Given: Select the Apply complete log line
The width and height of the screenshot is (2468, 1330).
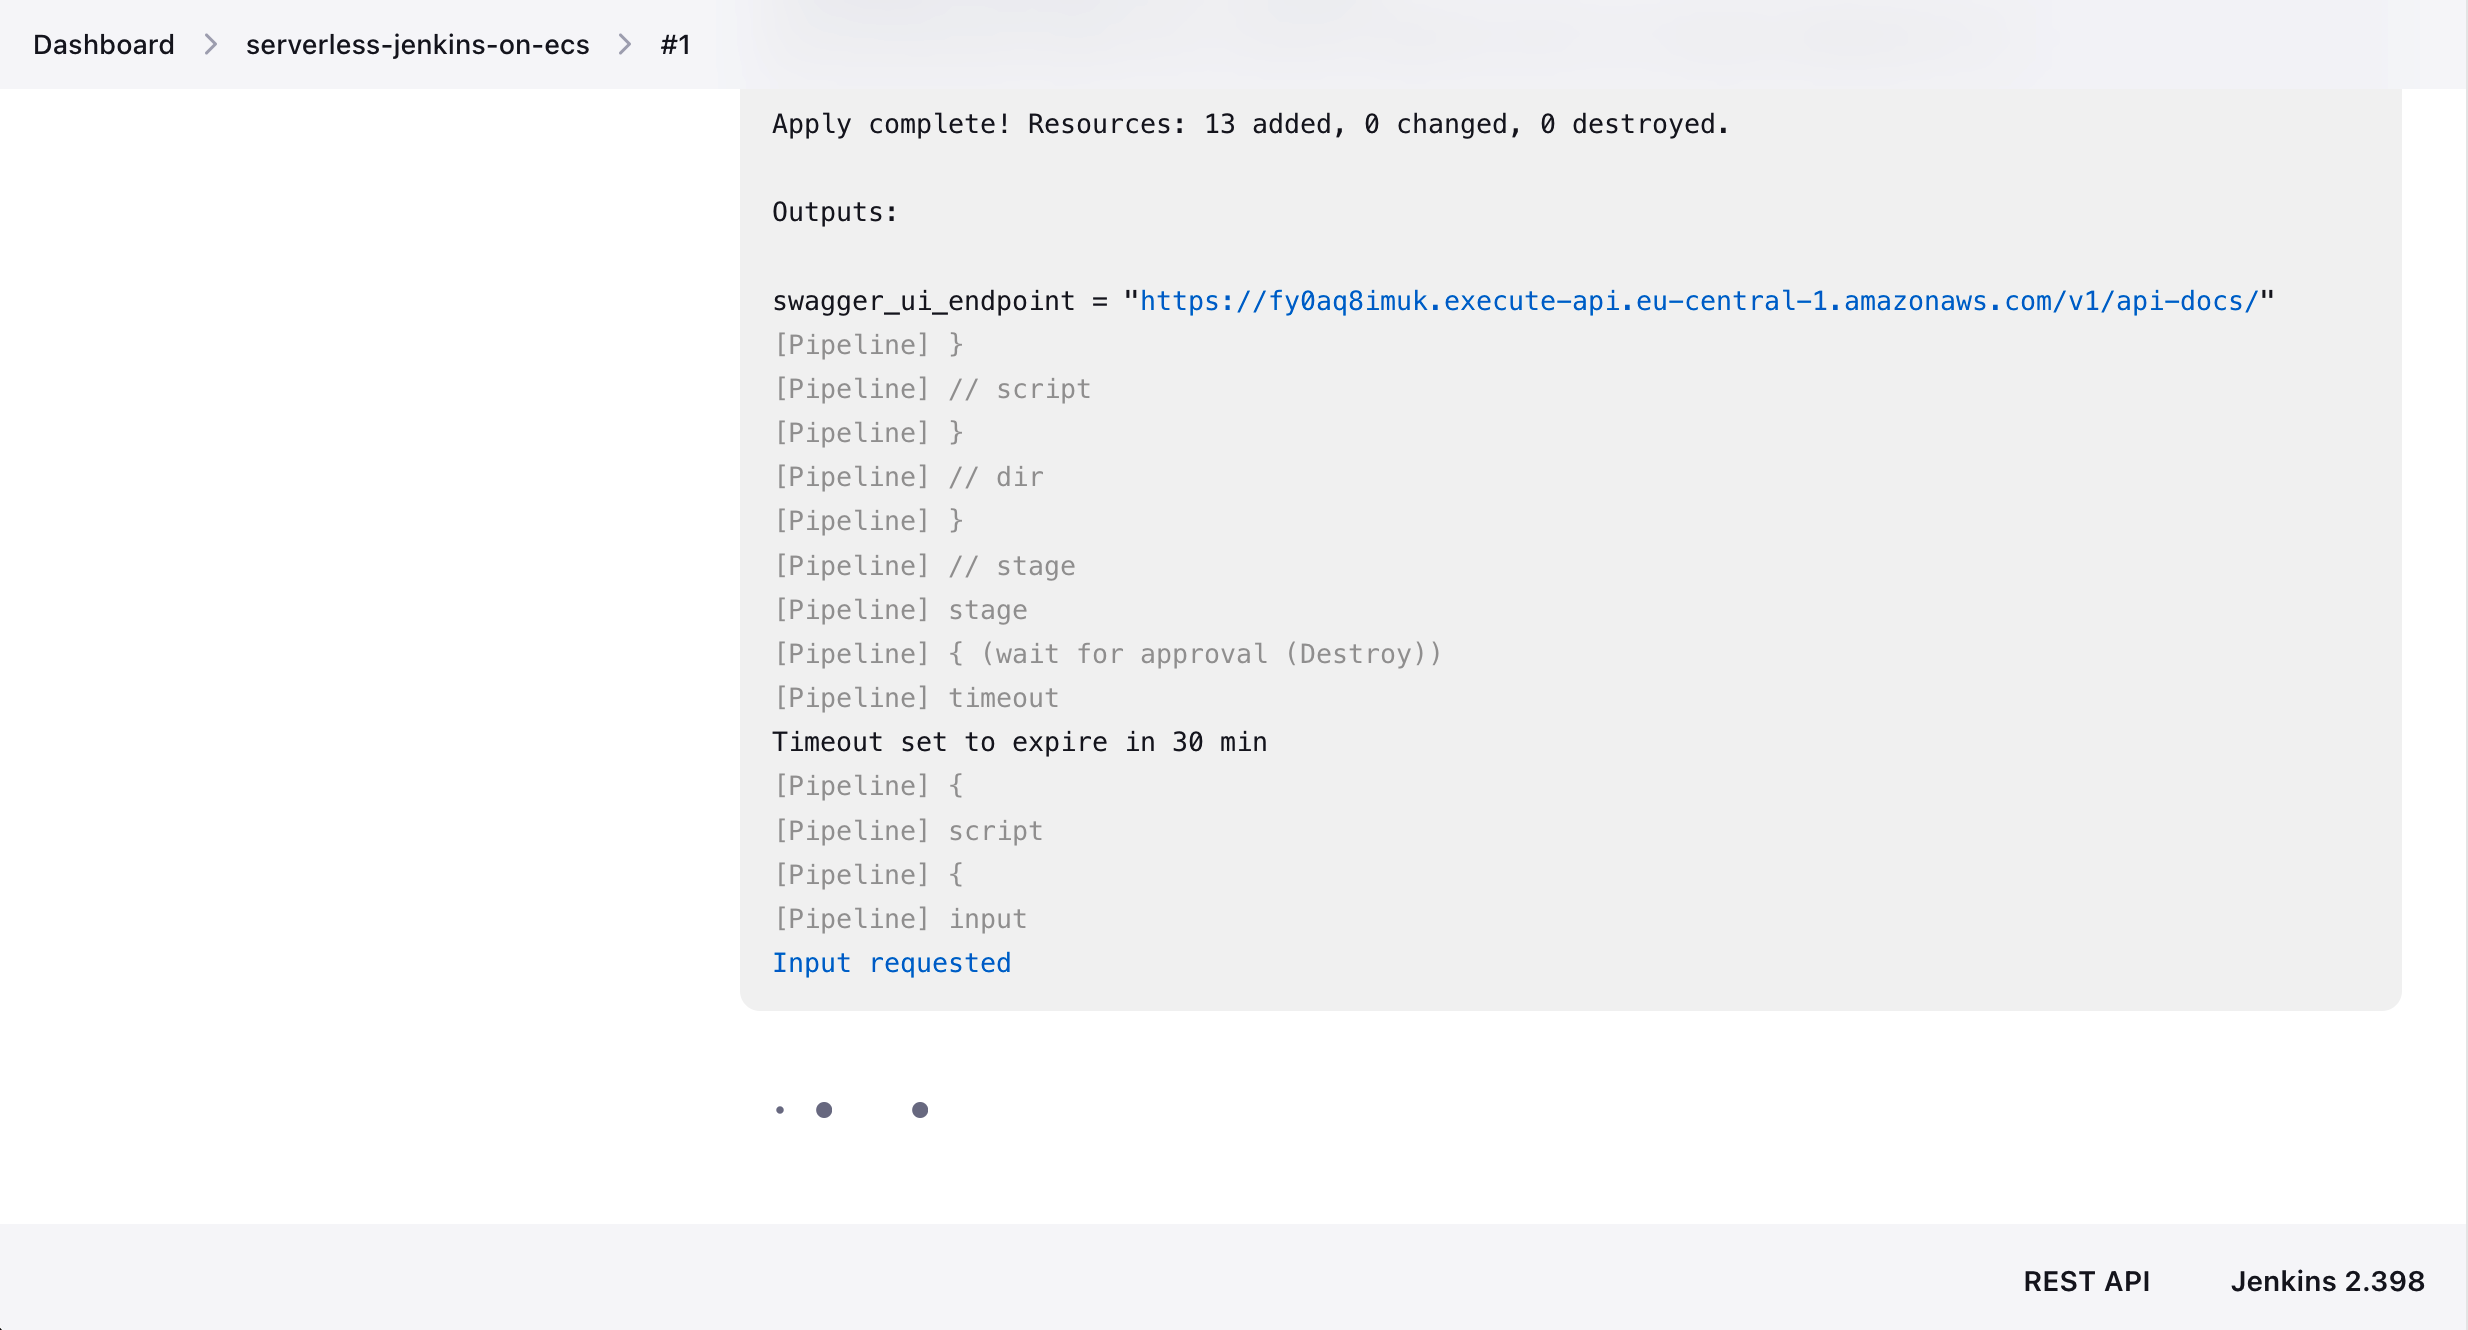Looking at the screenshot, I should point(1249,124).
